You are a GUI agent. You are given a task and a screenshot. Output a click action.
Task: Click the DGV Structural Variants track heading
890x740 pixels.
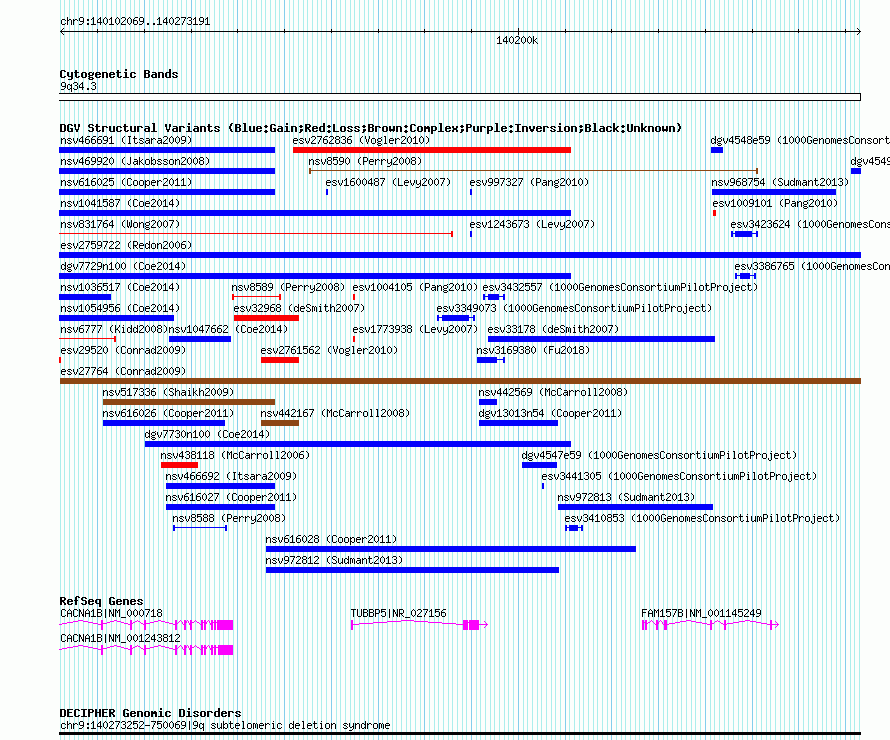tap(371, 128)
